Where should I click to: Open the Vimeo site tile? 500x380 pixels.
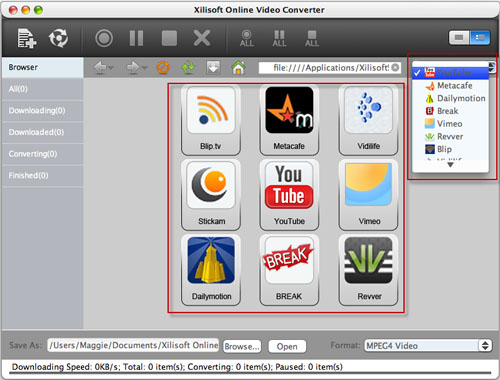click(368, 195)
